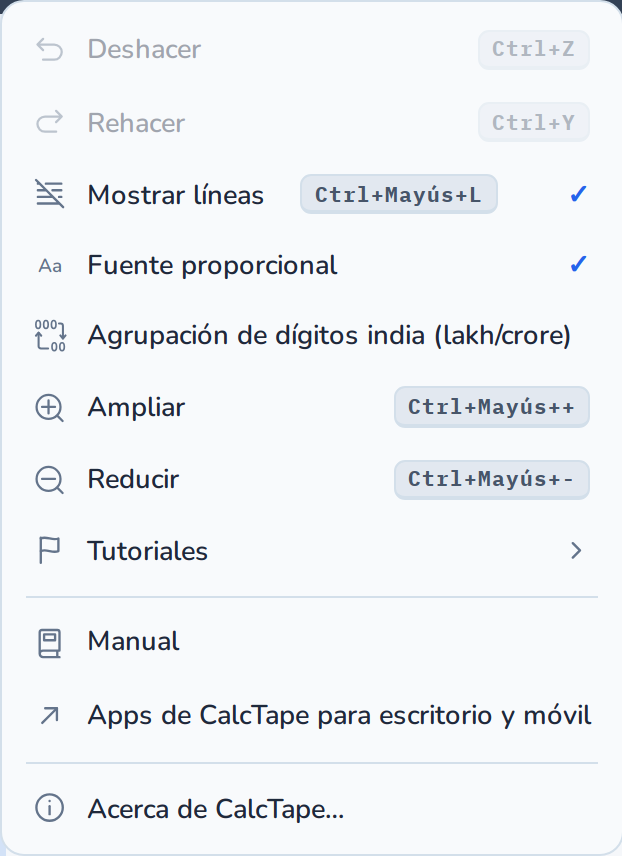
Task: Open the Manual entry
Action: point(311,641)
